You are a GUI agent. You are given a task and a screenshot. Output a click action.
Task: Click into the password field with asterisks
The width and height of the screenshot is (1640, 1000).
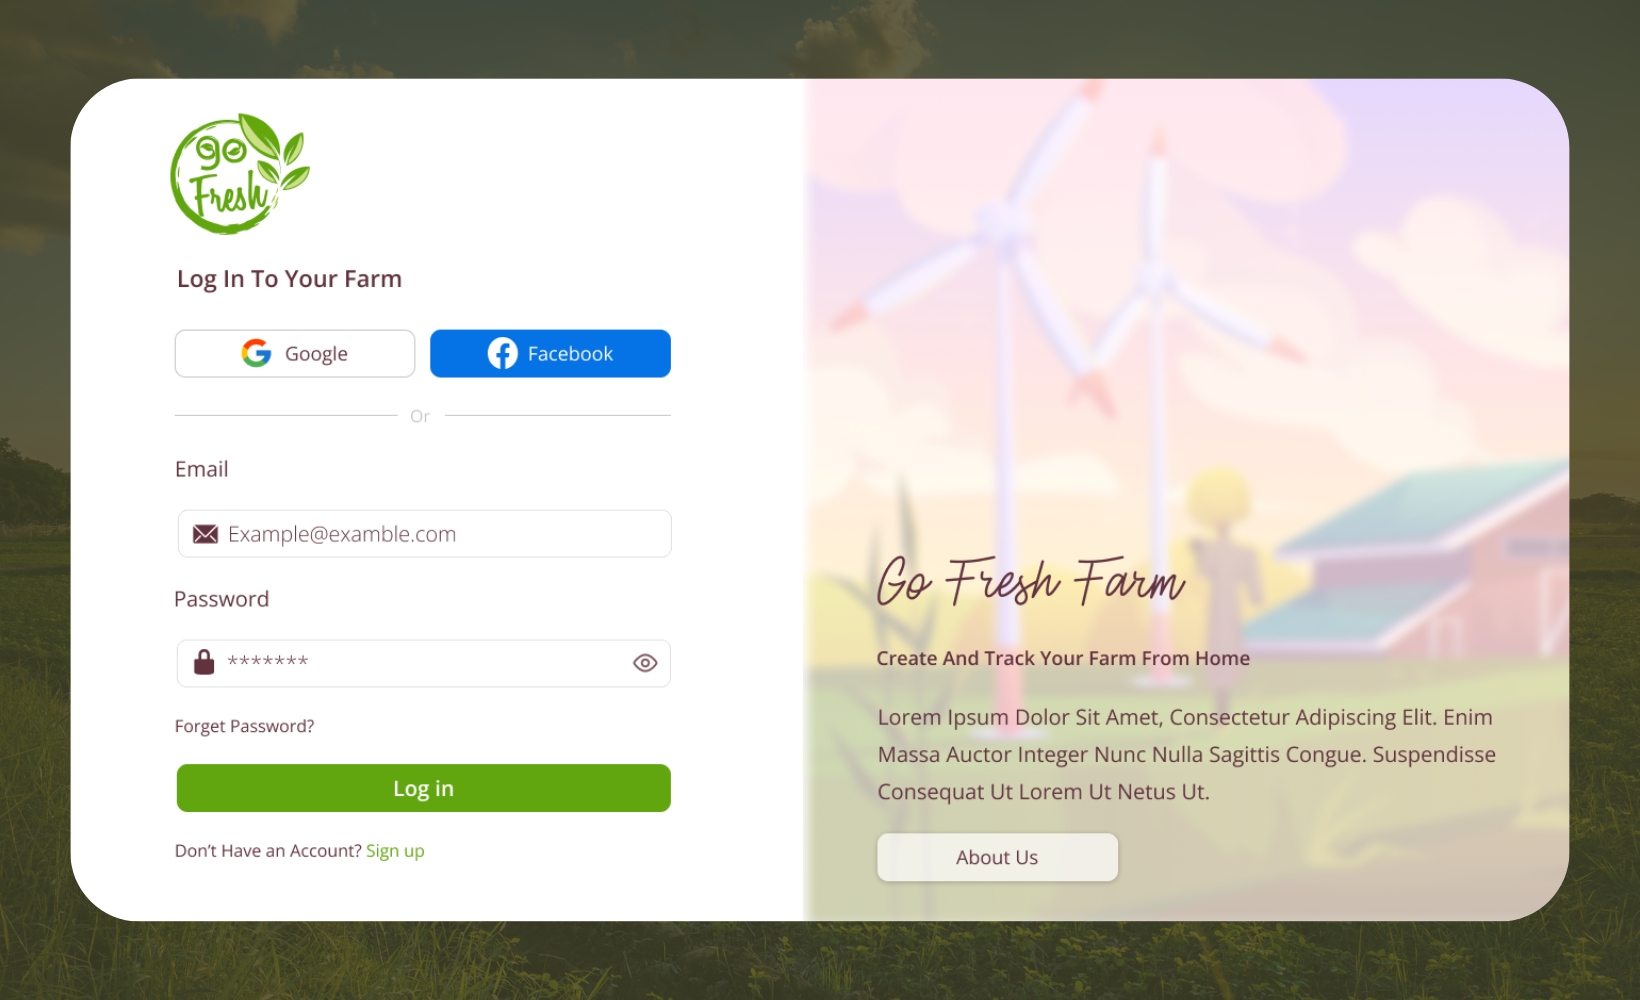(424, 663)
